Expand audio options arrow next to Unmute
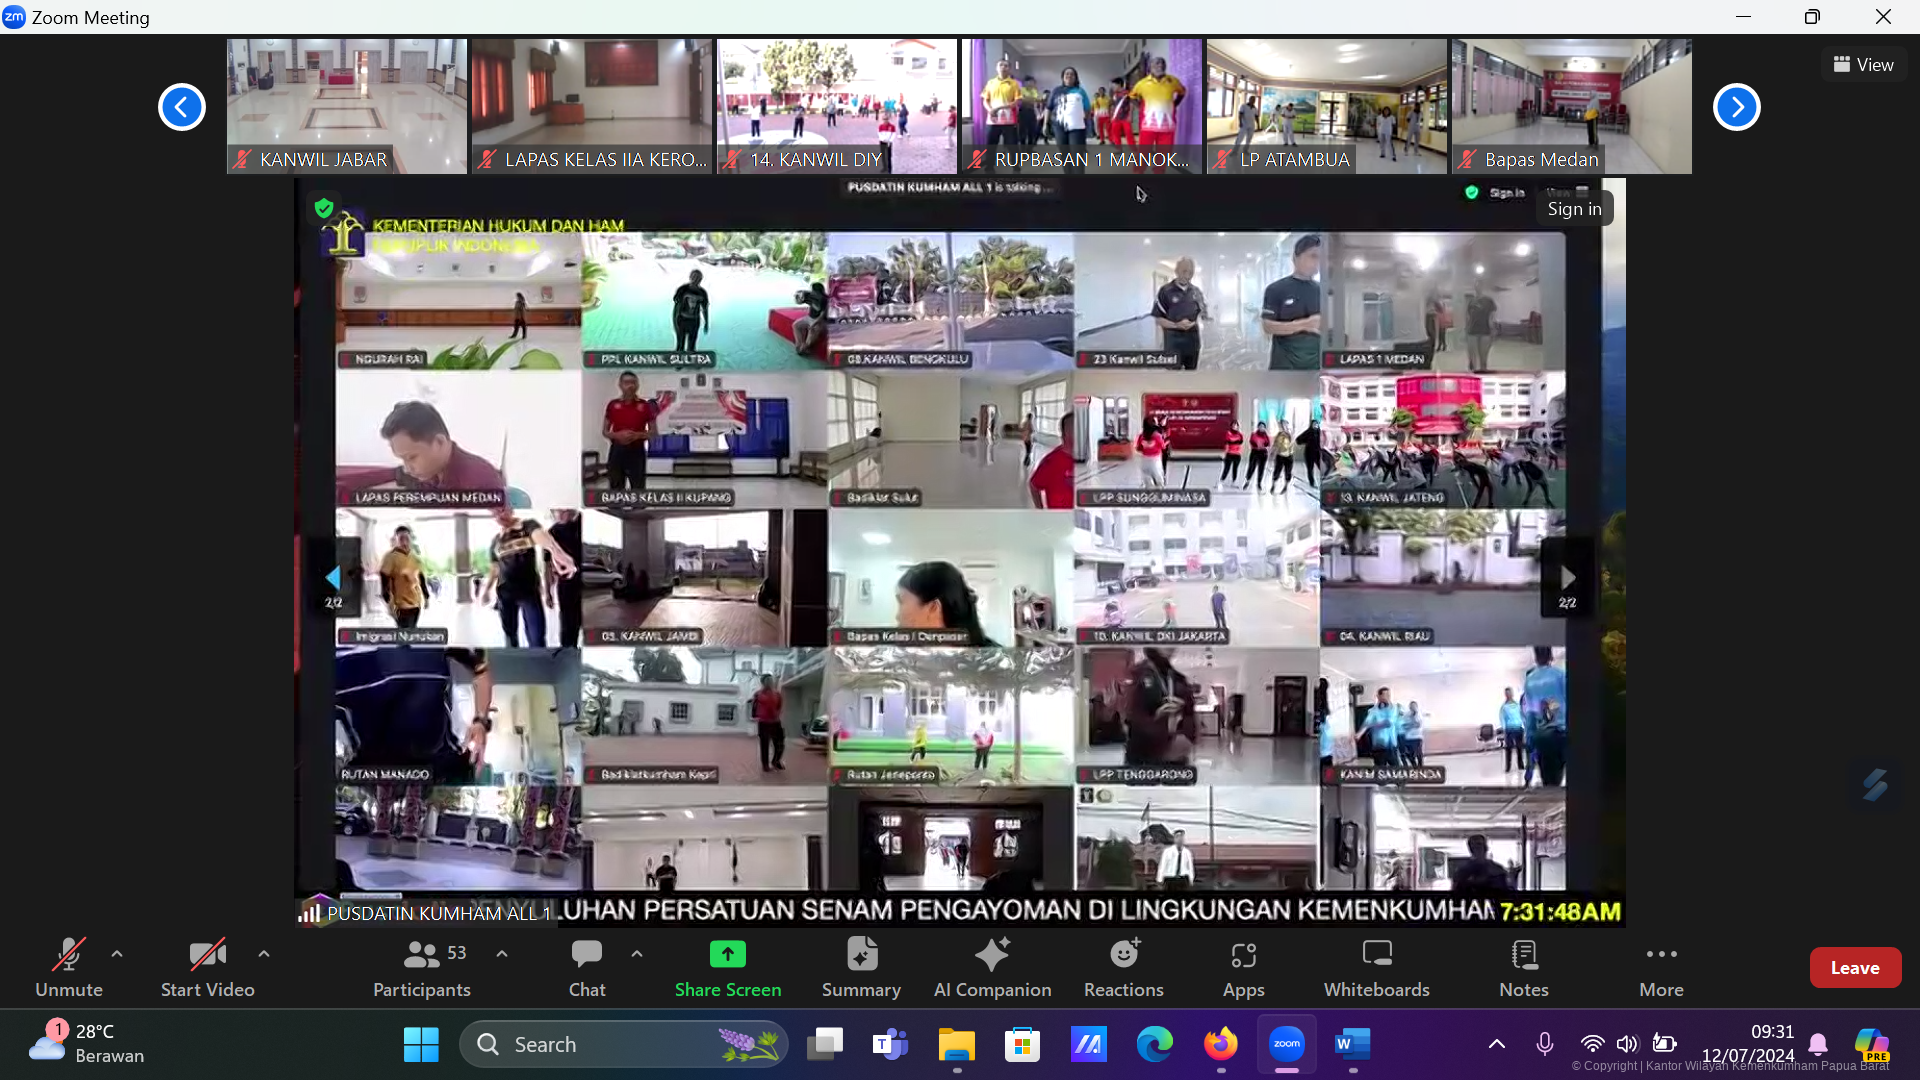 [117, 954]
